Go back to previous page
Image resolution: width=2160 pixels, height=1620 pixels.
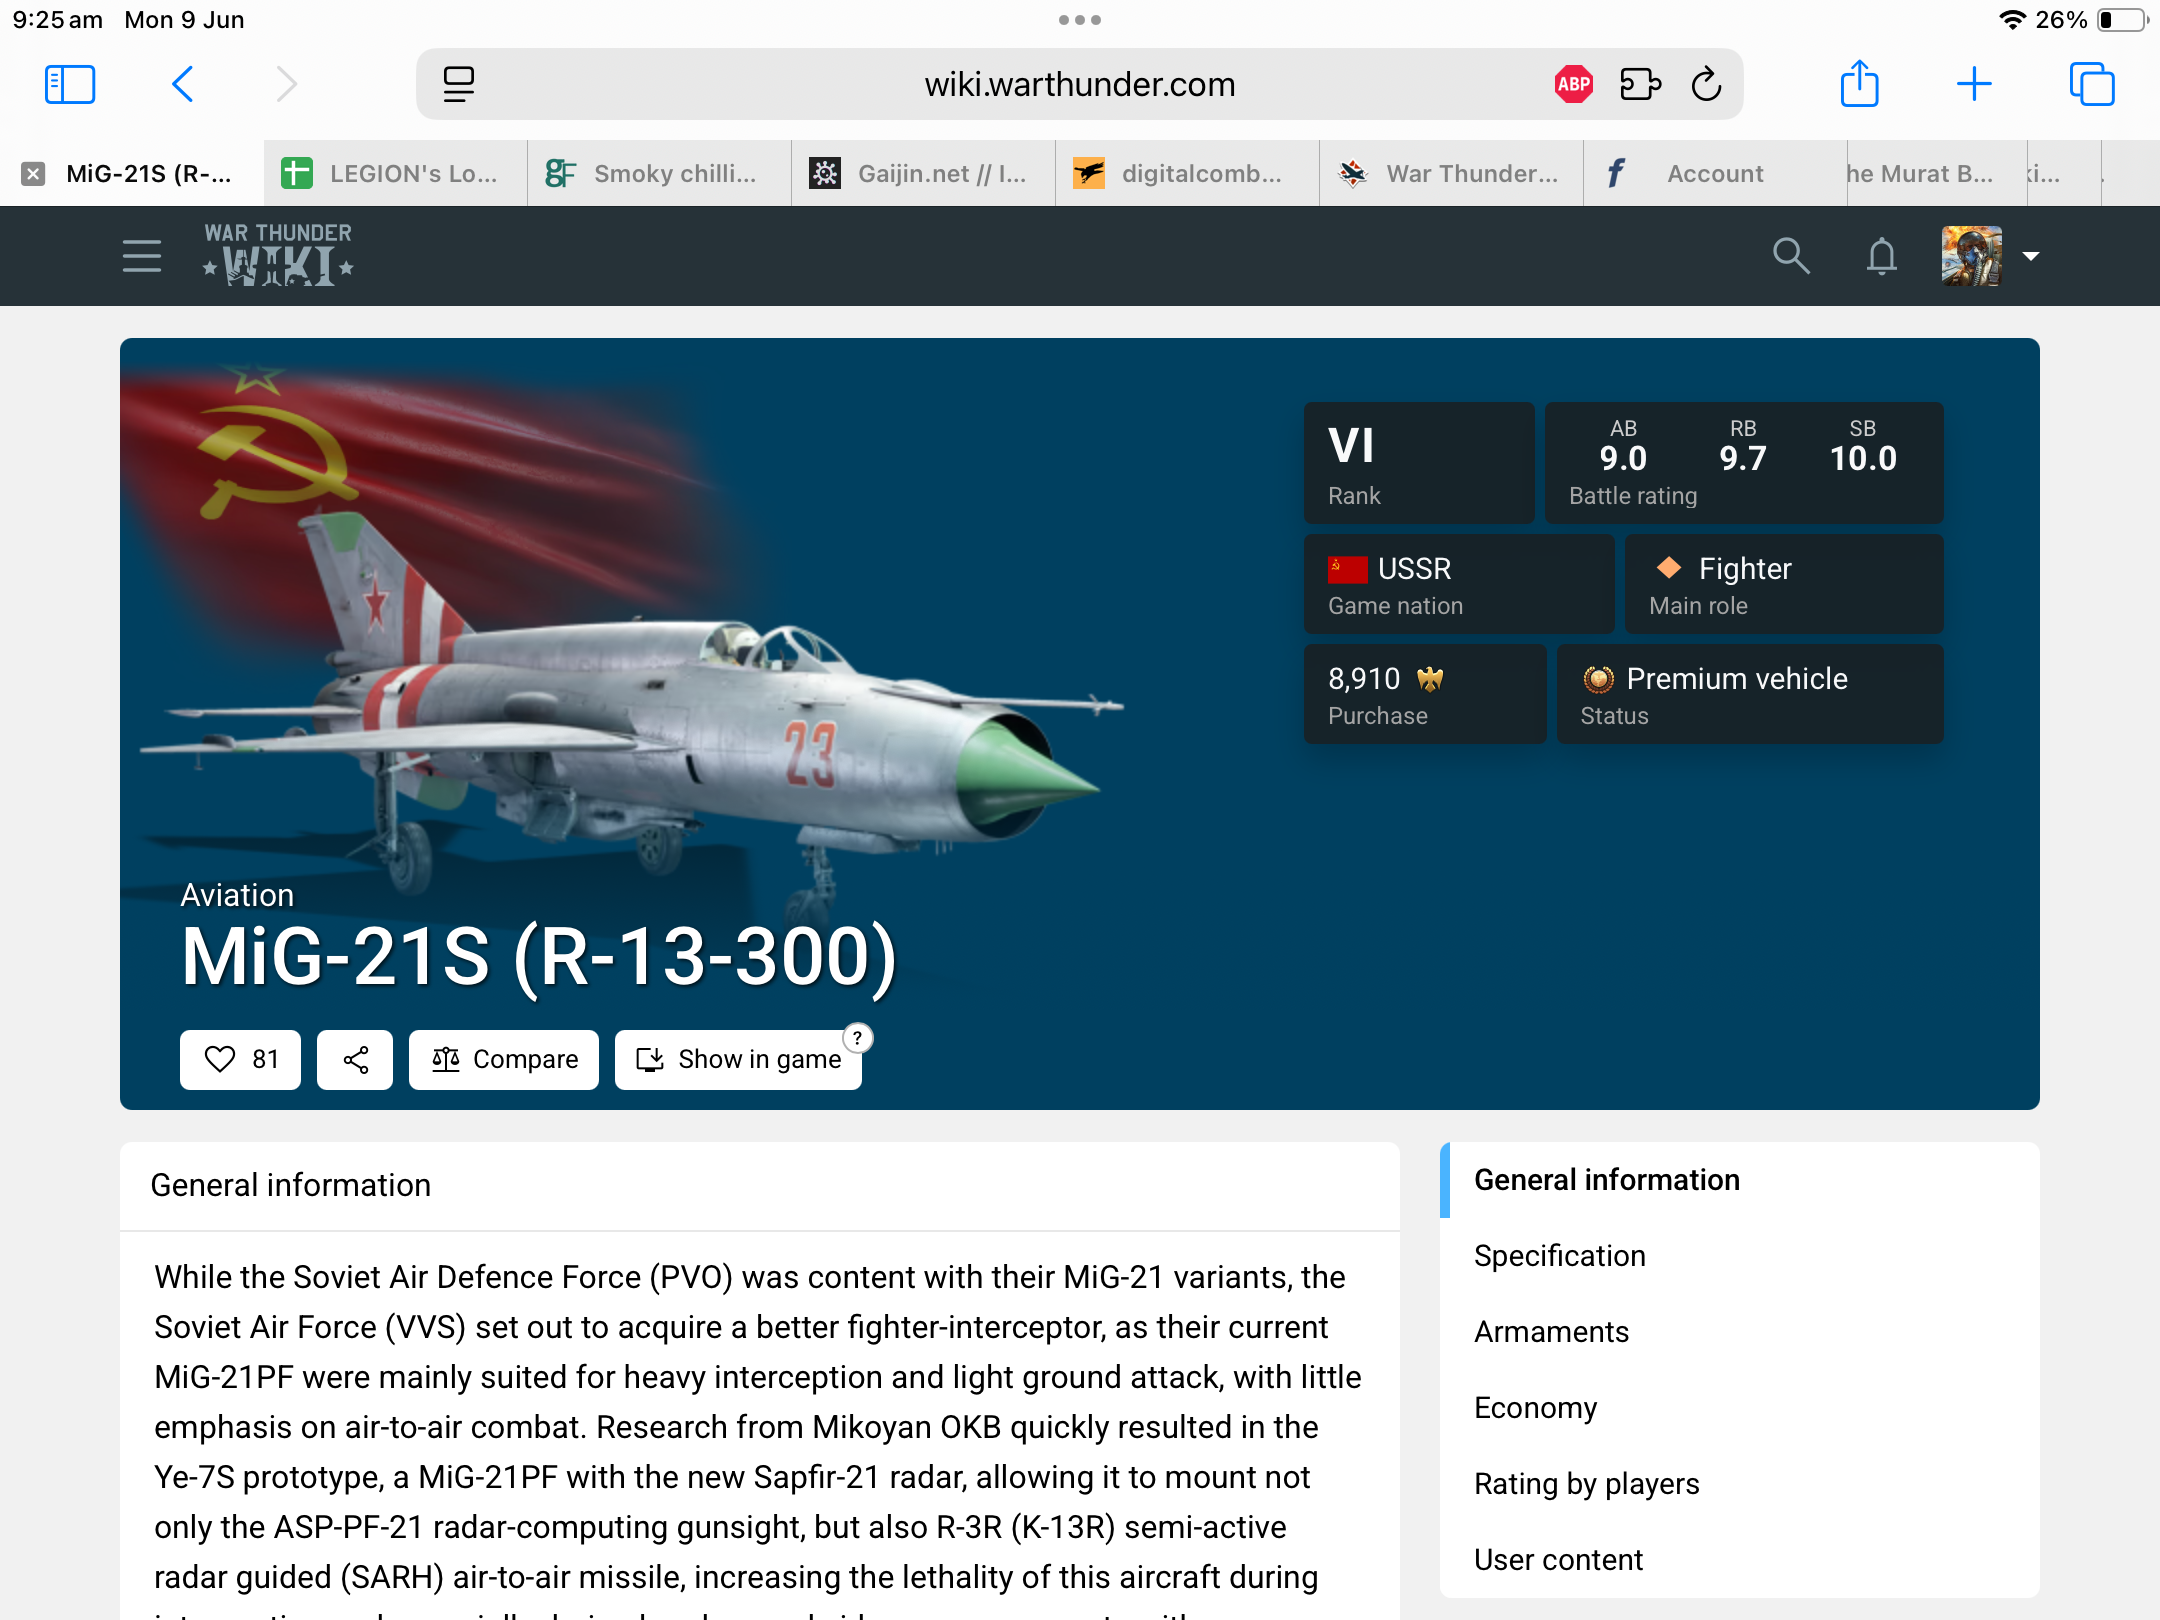pos(183,84)
